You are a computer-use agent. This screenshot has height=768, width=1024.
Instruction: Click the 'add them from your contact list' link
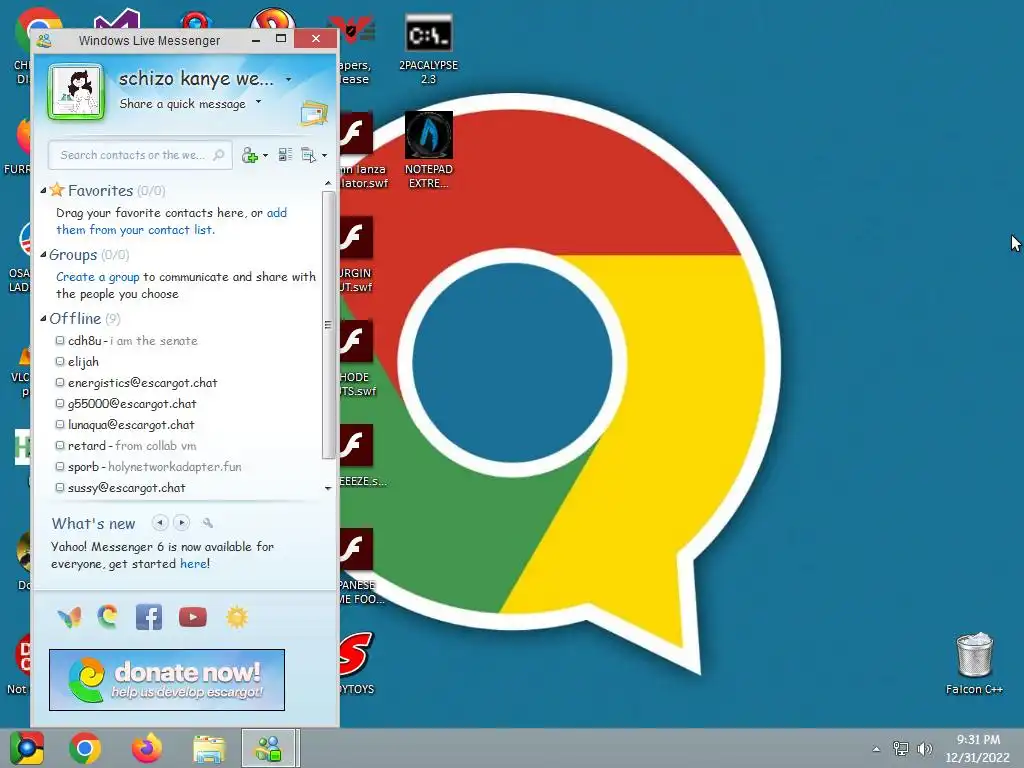171,221
